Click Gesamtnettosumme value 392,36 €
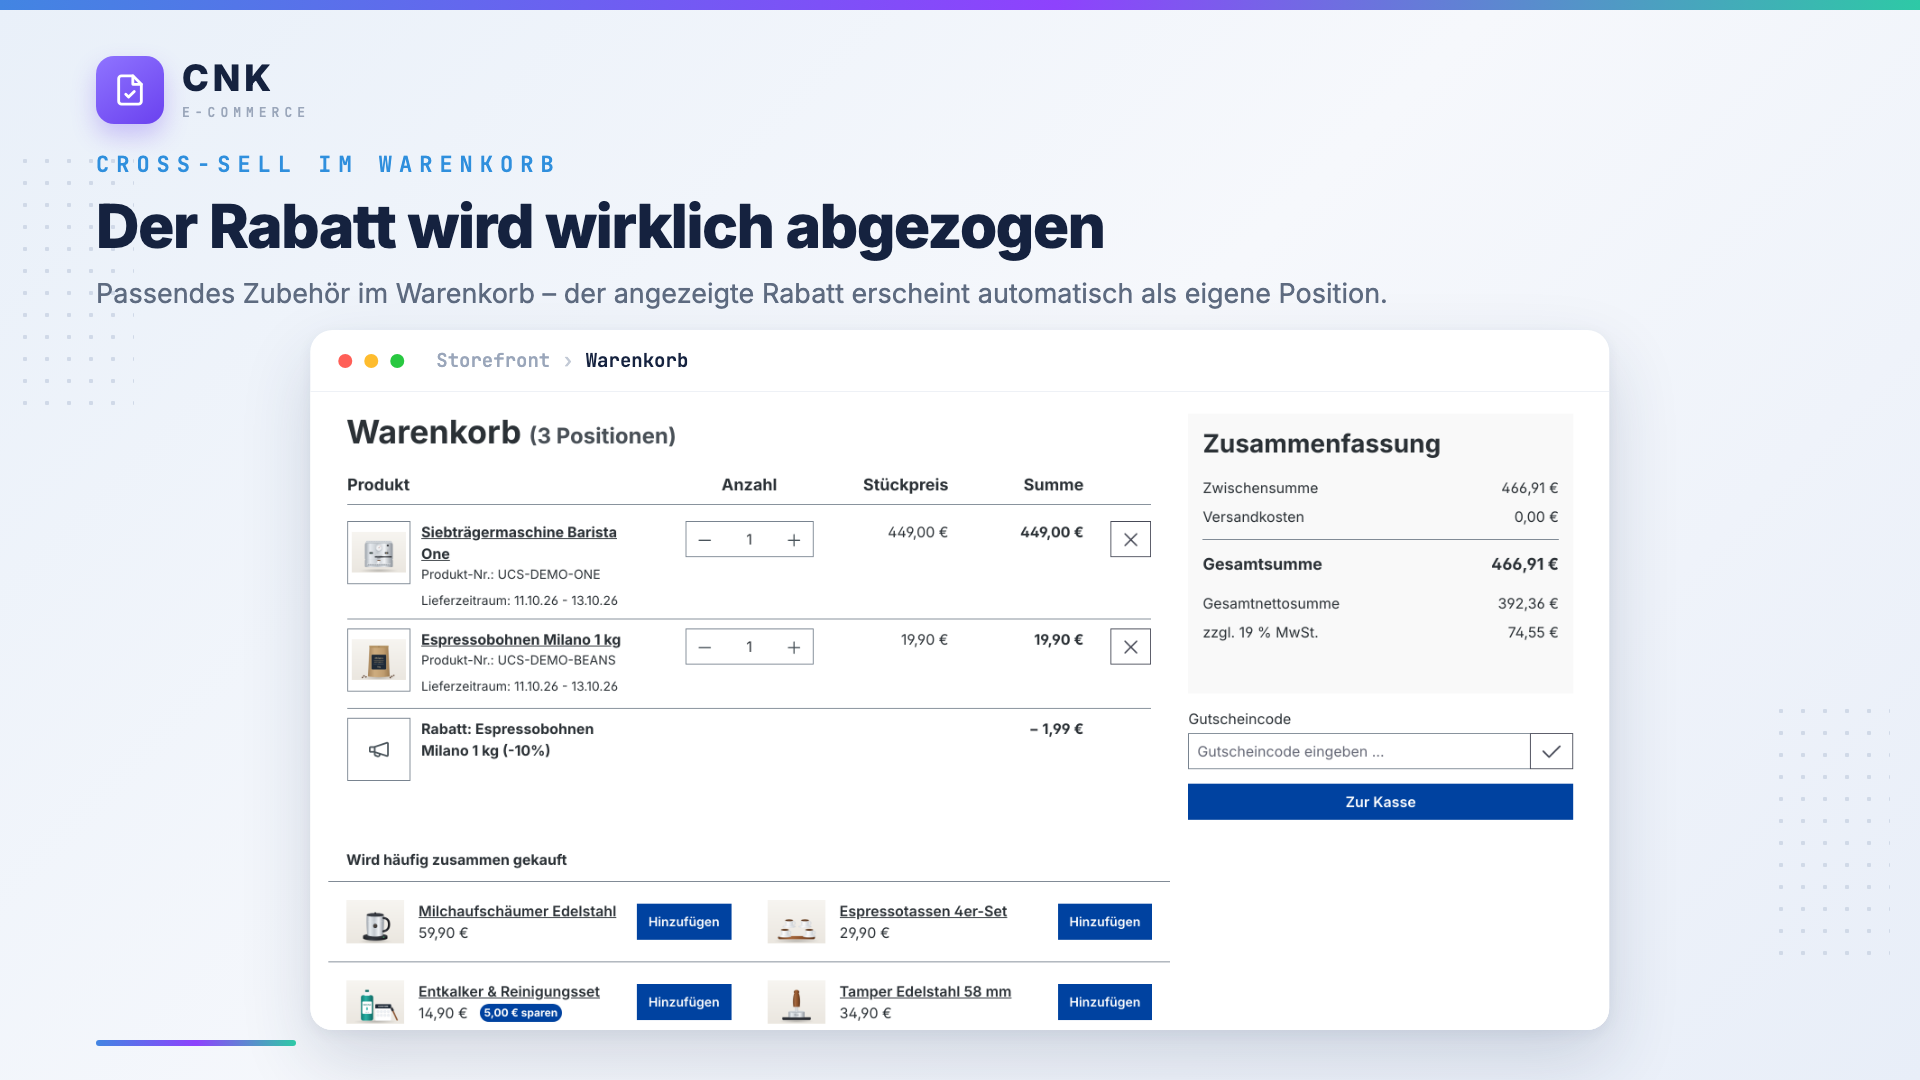1920x1080 pixels. click(x=1528, y=603)
